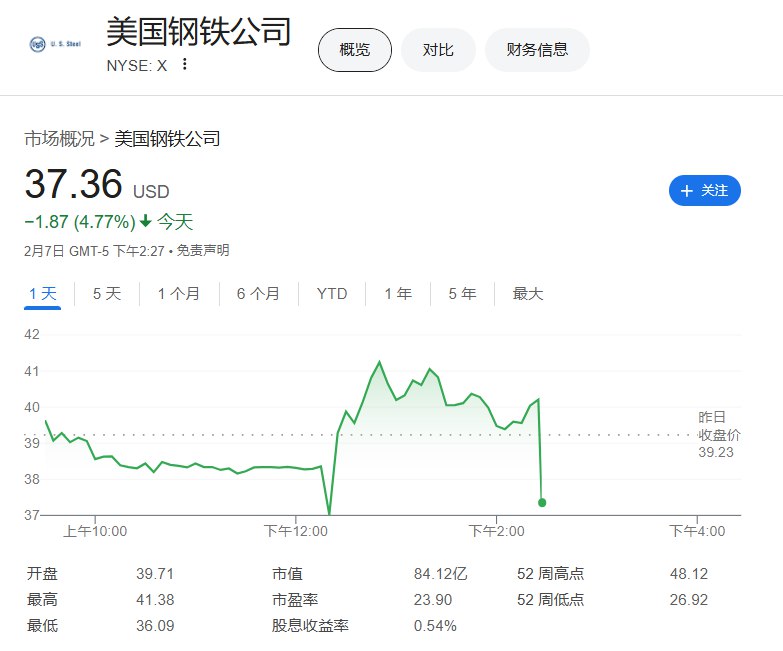Open the three-dot menu beside NYSE: X
The image size is (783, 651).
tap(185, 64)
